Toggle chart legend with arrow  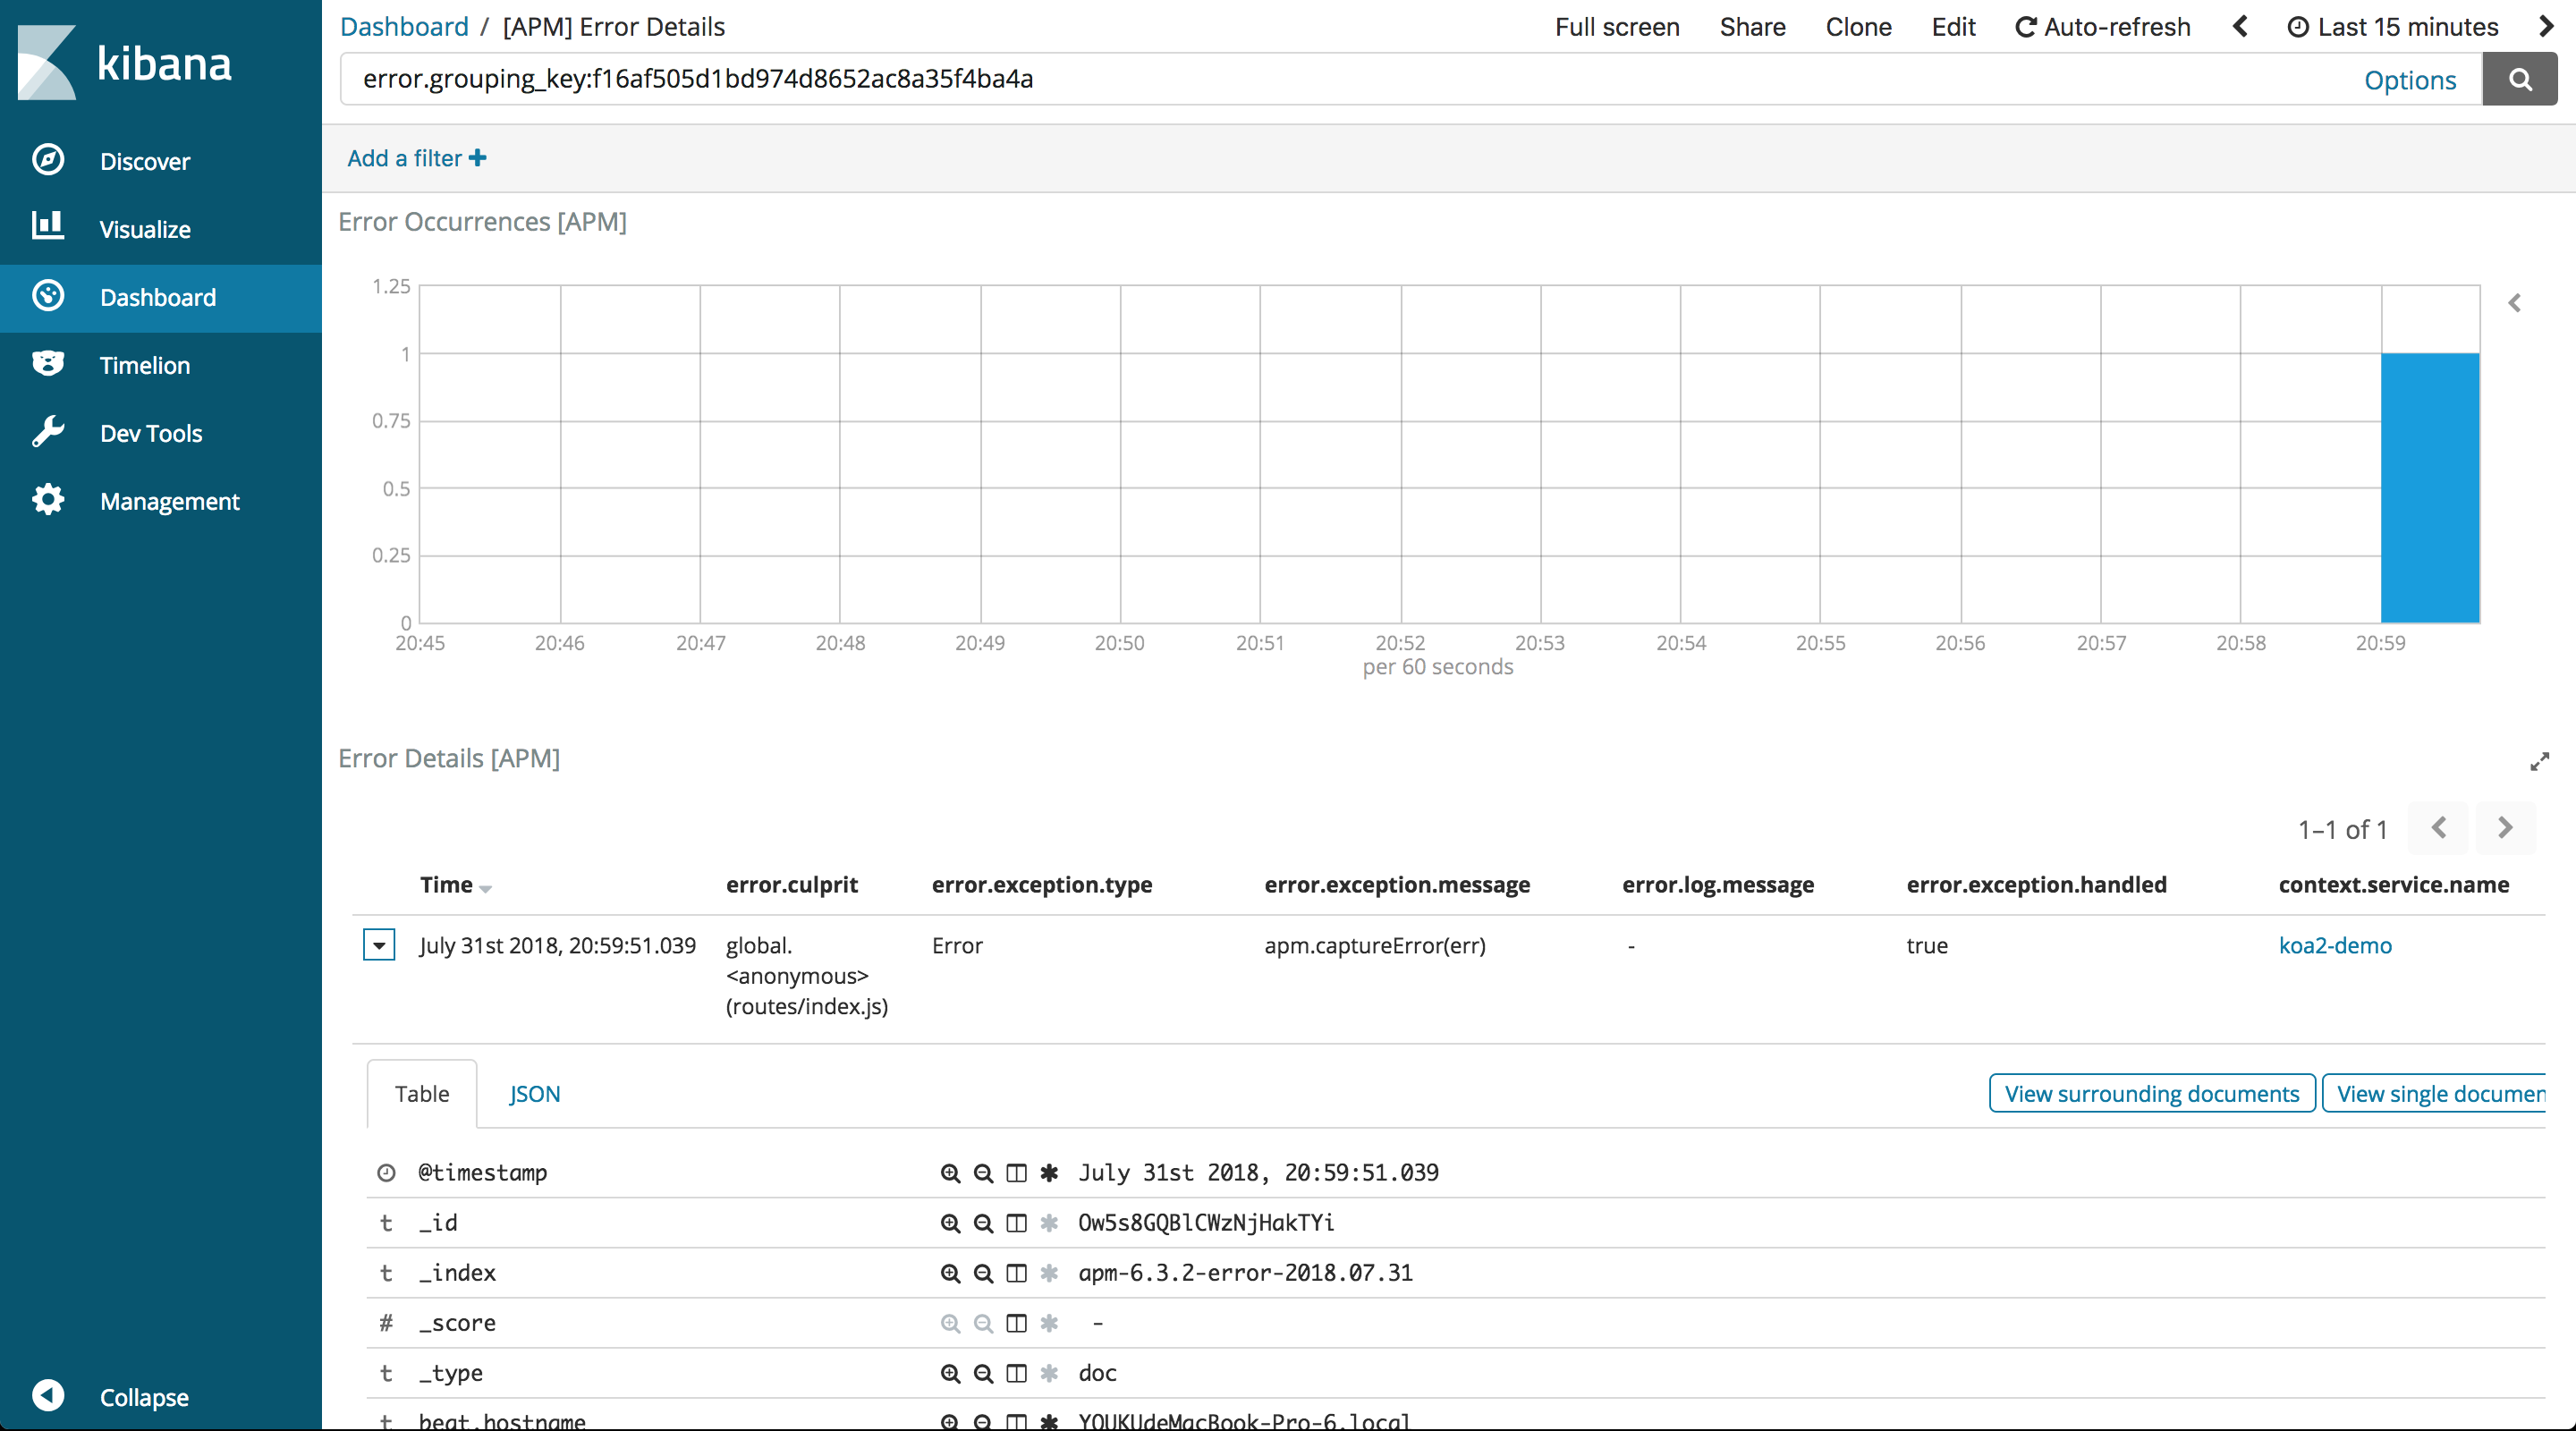click(x=2514, y=303)
